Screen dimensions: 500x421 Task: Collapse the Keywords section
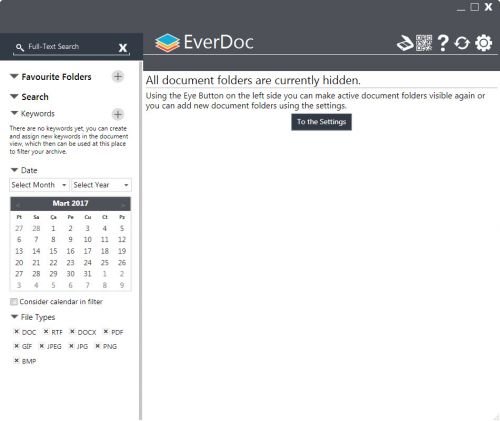(14, 113)
